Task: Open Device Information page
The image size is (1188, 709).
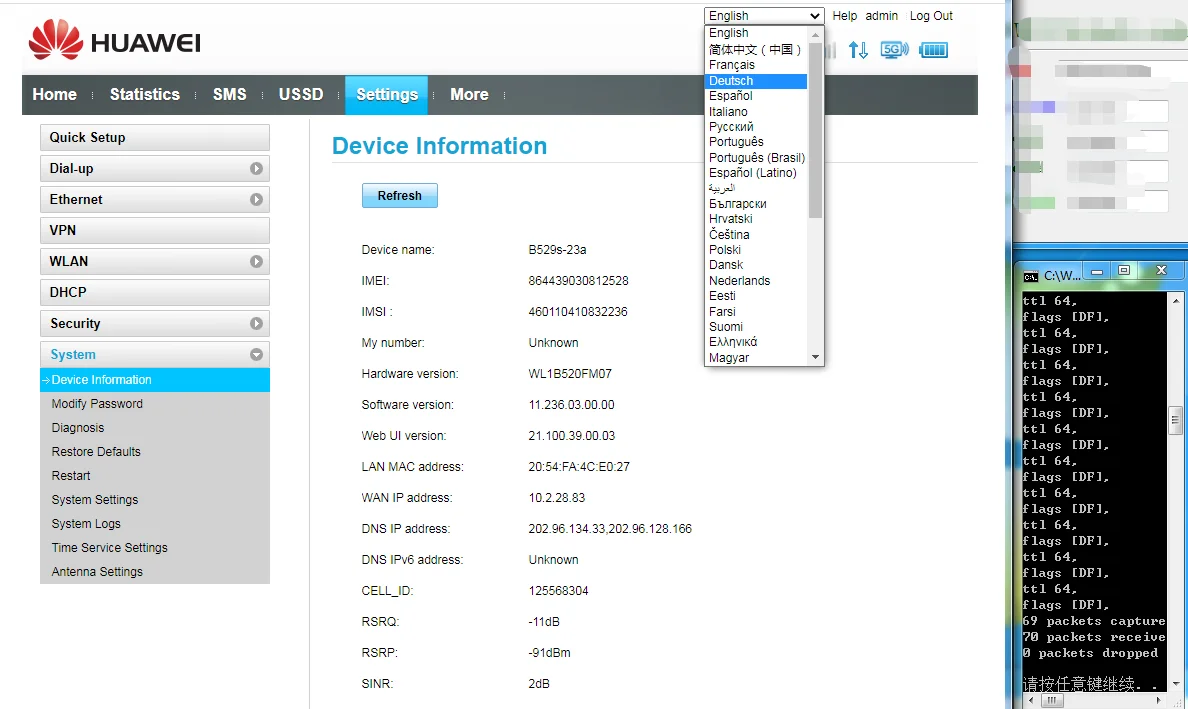Action: pos(155,379)
